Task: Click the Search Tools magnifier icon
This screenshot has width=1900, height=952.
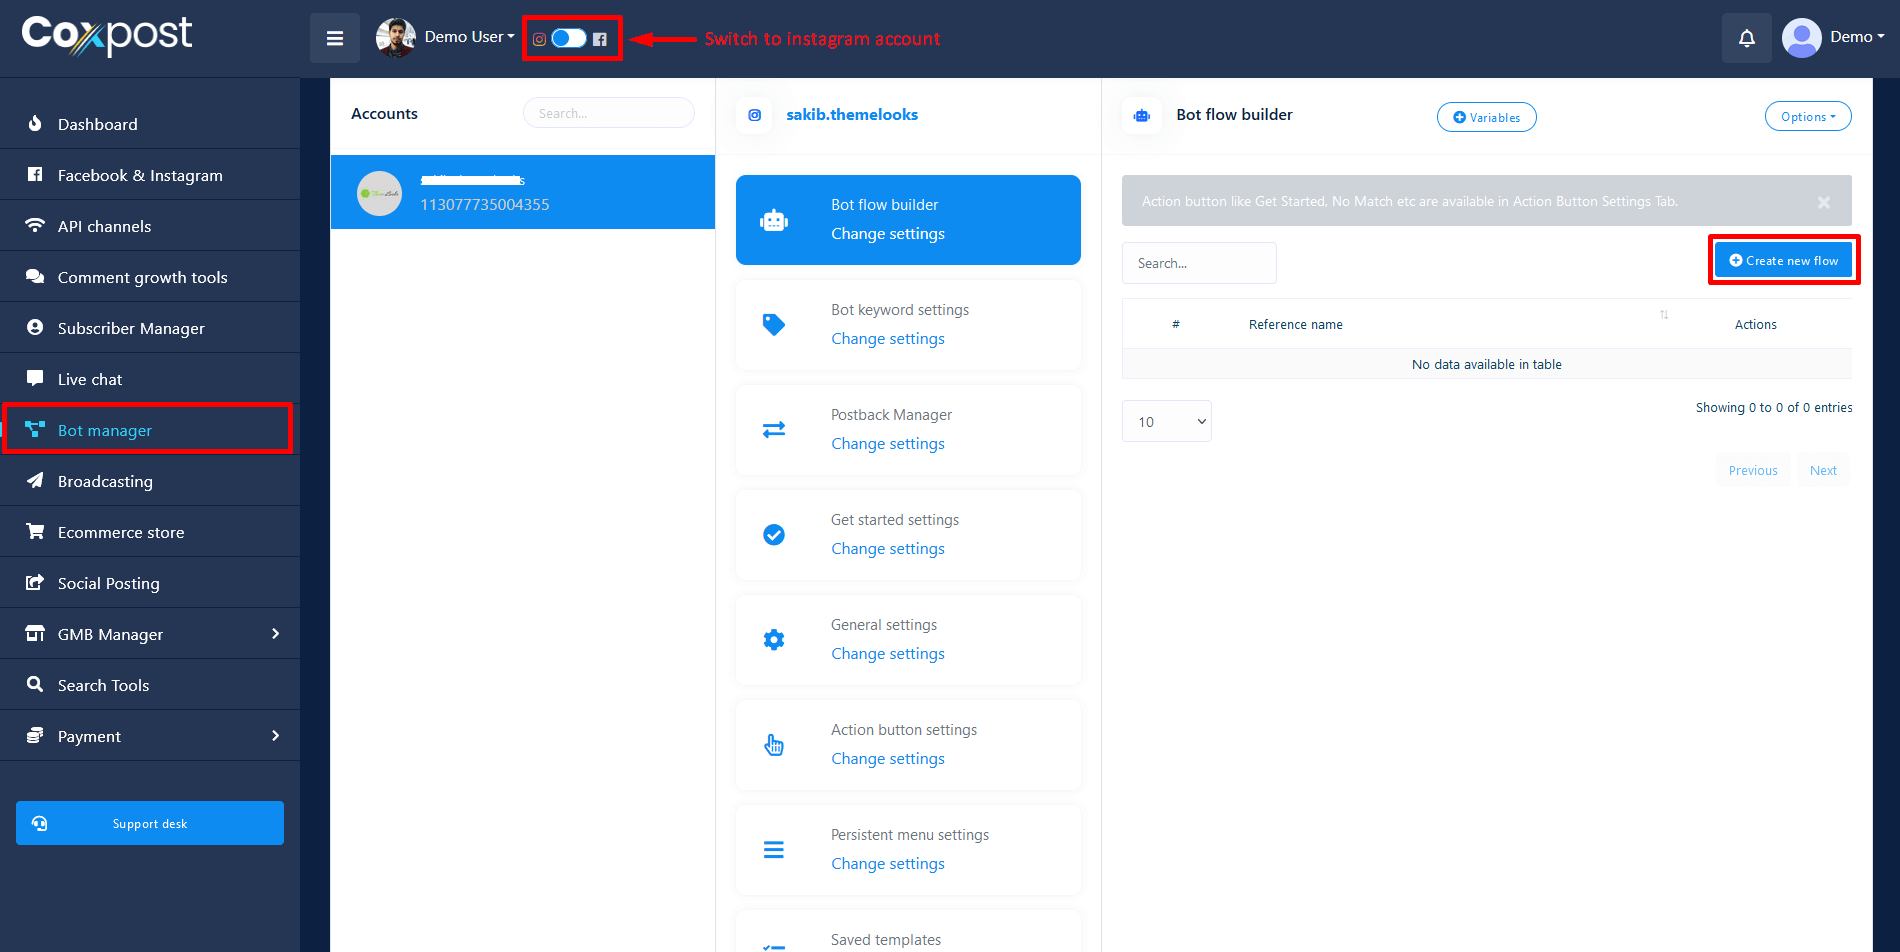Action: point(35,684)
